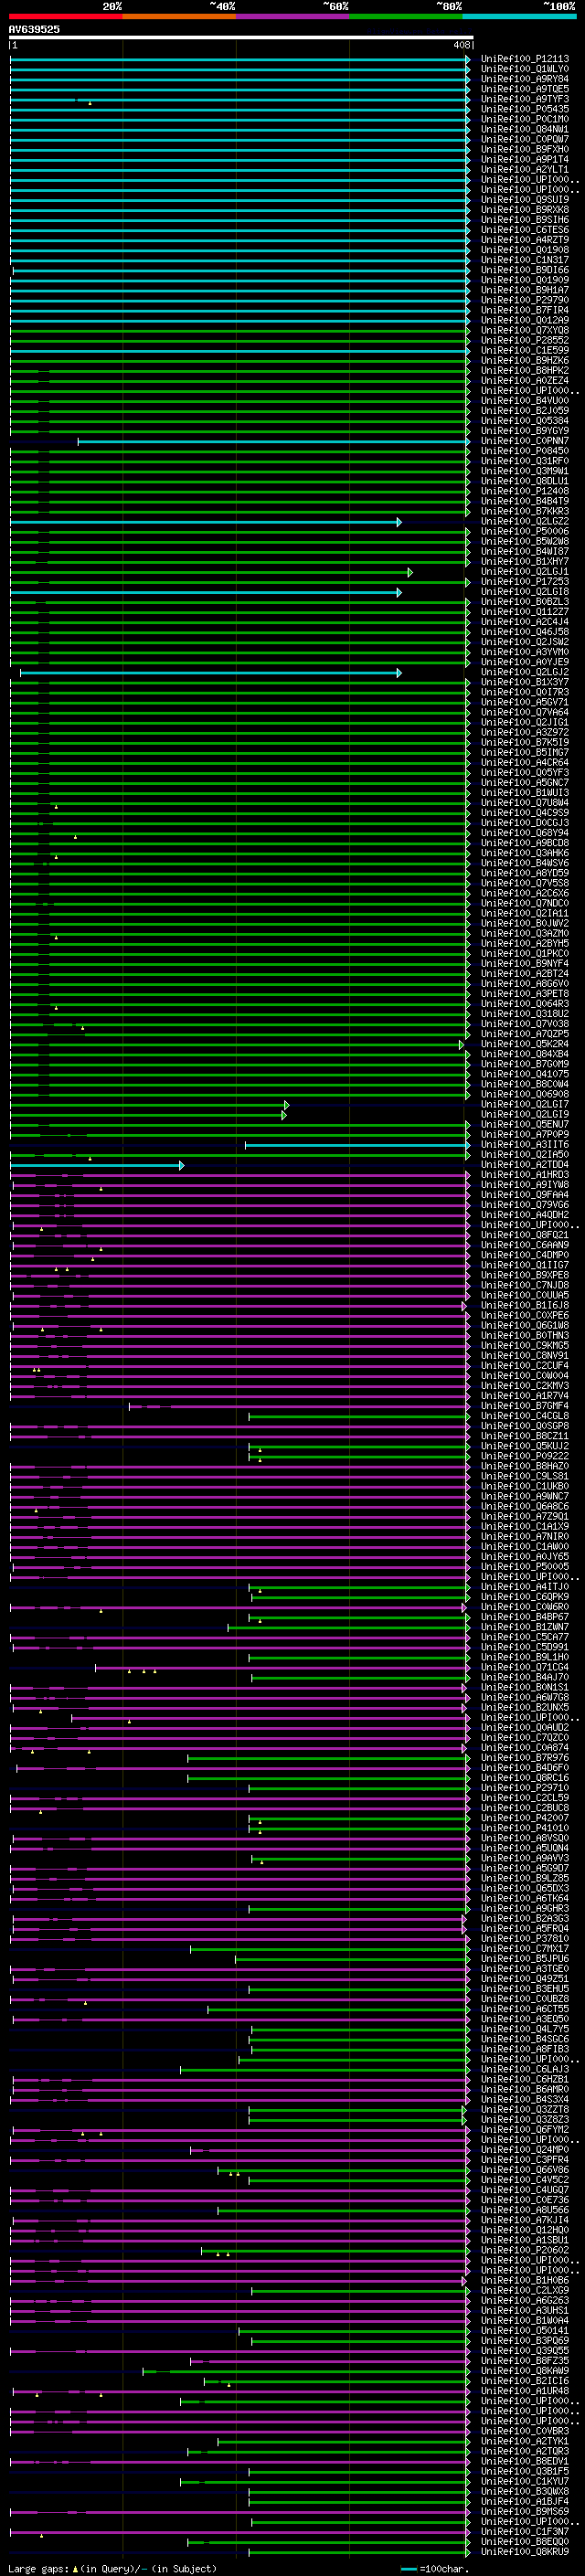Select hit label UniRef100_Q9FAA4

(x=525, y=1195)
